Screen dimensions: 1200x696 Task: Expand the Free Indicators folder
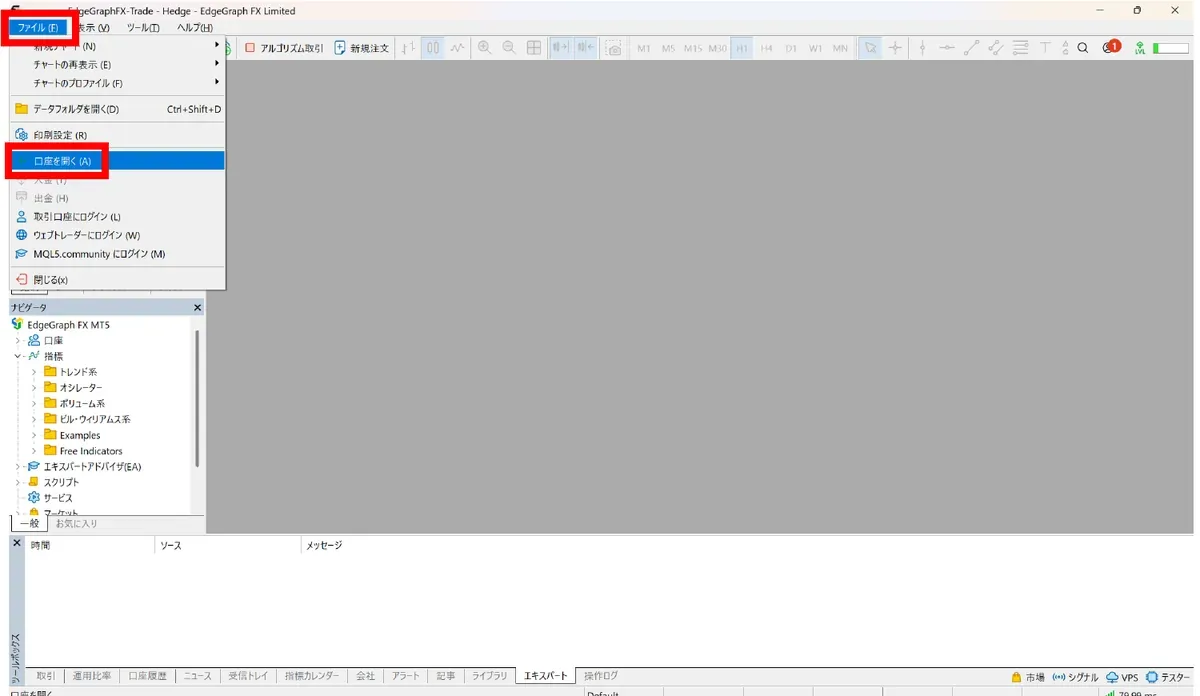(34, 451)
